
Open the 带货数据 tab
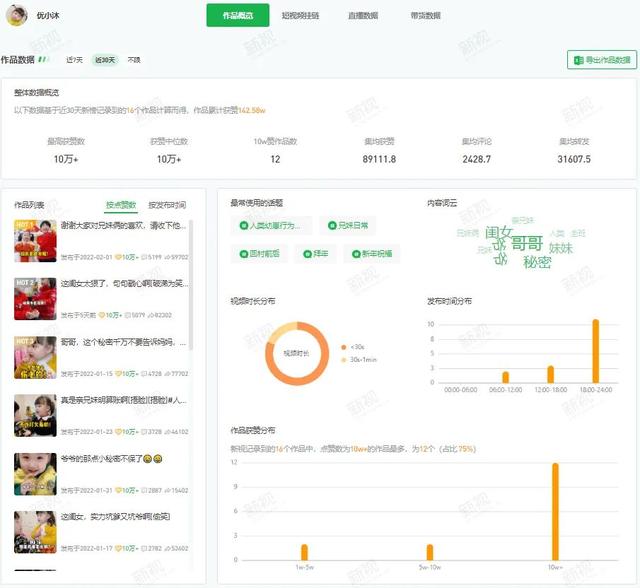pyautogui.click(x=425, y=15)
